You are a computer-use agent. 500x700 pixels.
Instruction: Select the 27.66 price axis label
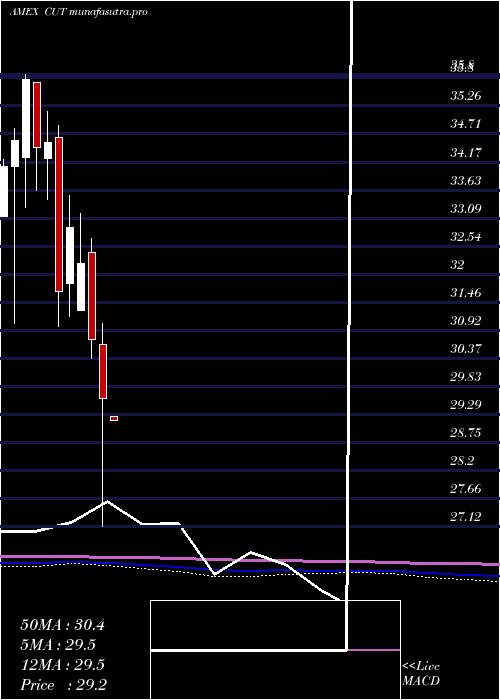[x=466, y=489]
